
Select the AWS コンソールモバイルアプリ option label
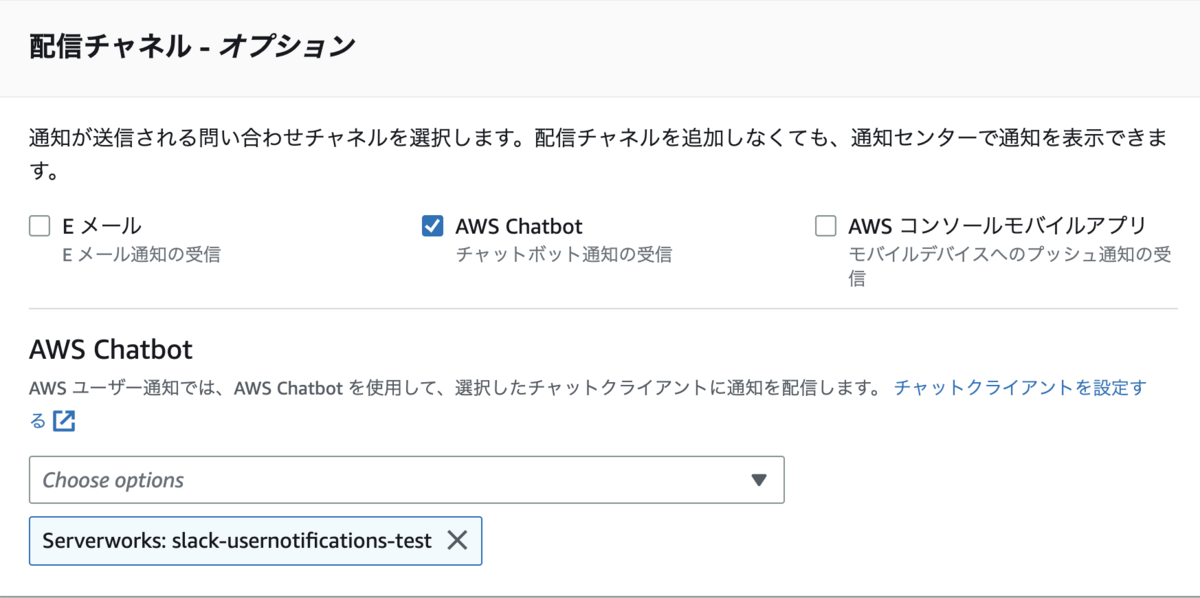point(996,226)
